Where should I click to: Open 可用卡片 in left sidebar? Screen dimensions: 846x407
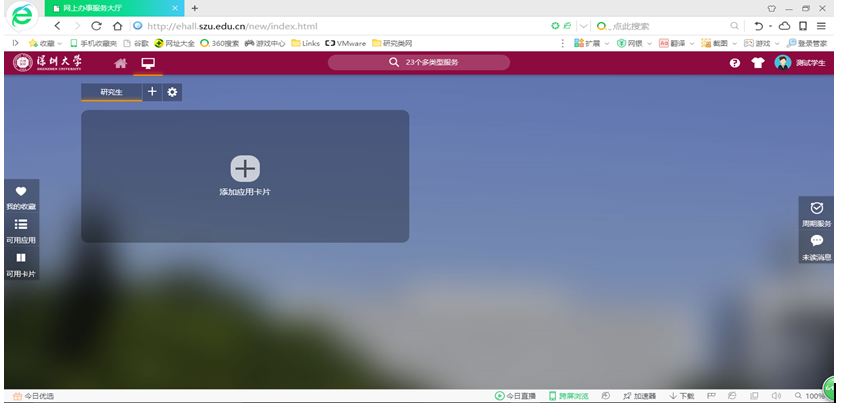21,264
